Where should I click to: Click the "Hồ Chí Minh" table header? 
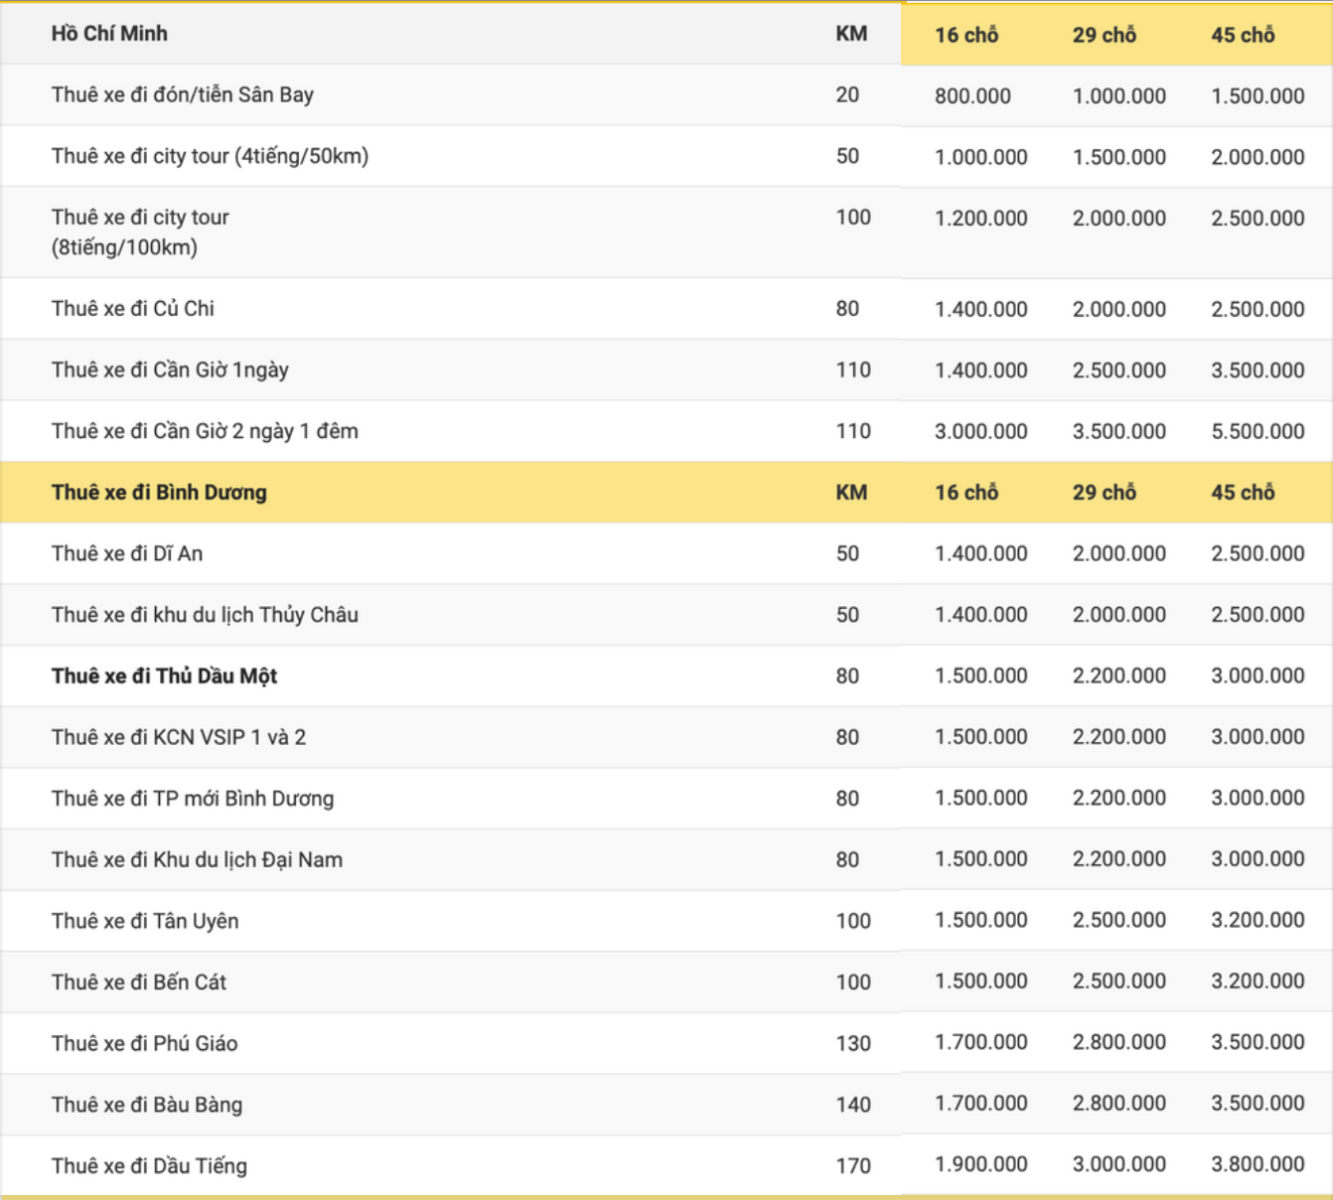tap(109, 34)
